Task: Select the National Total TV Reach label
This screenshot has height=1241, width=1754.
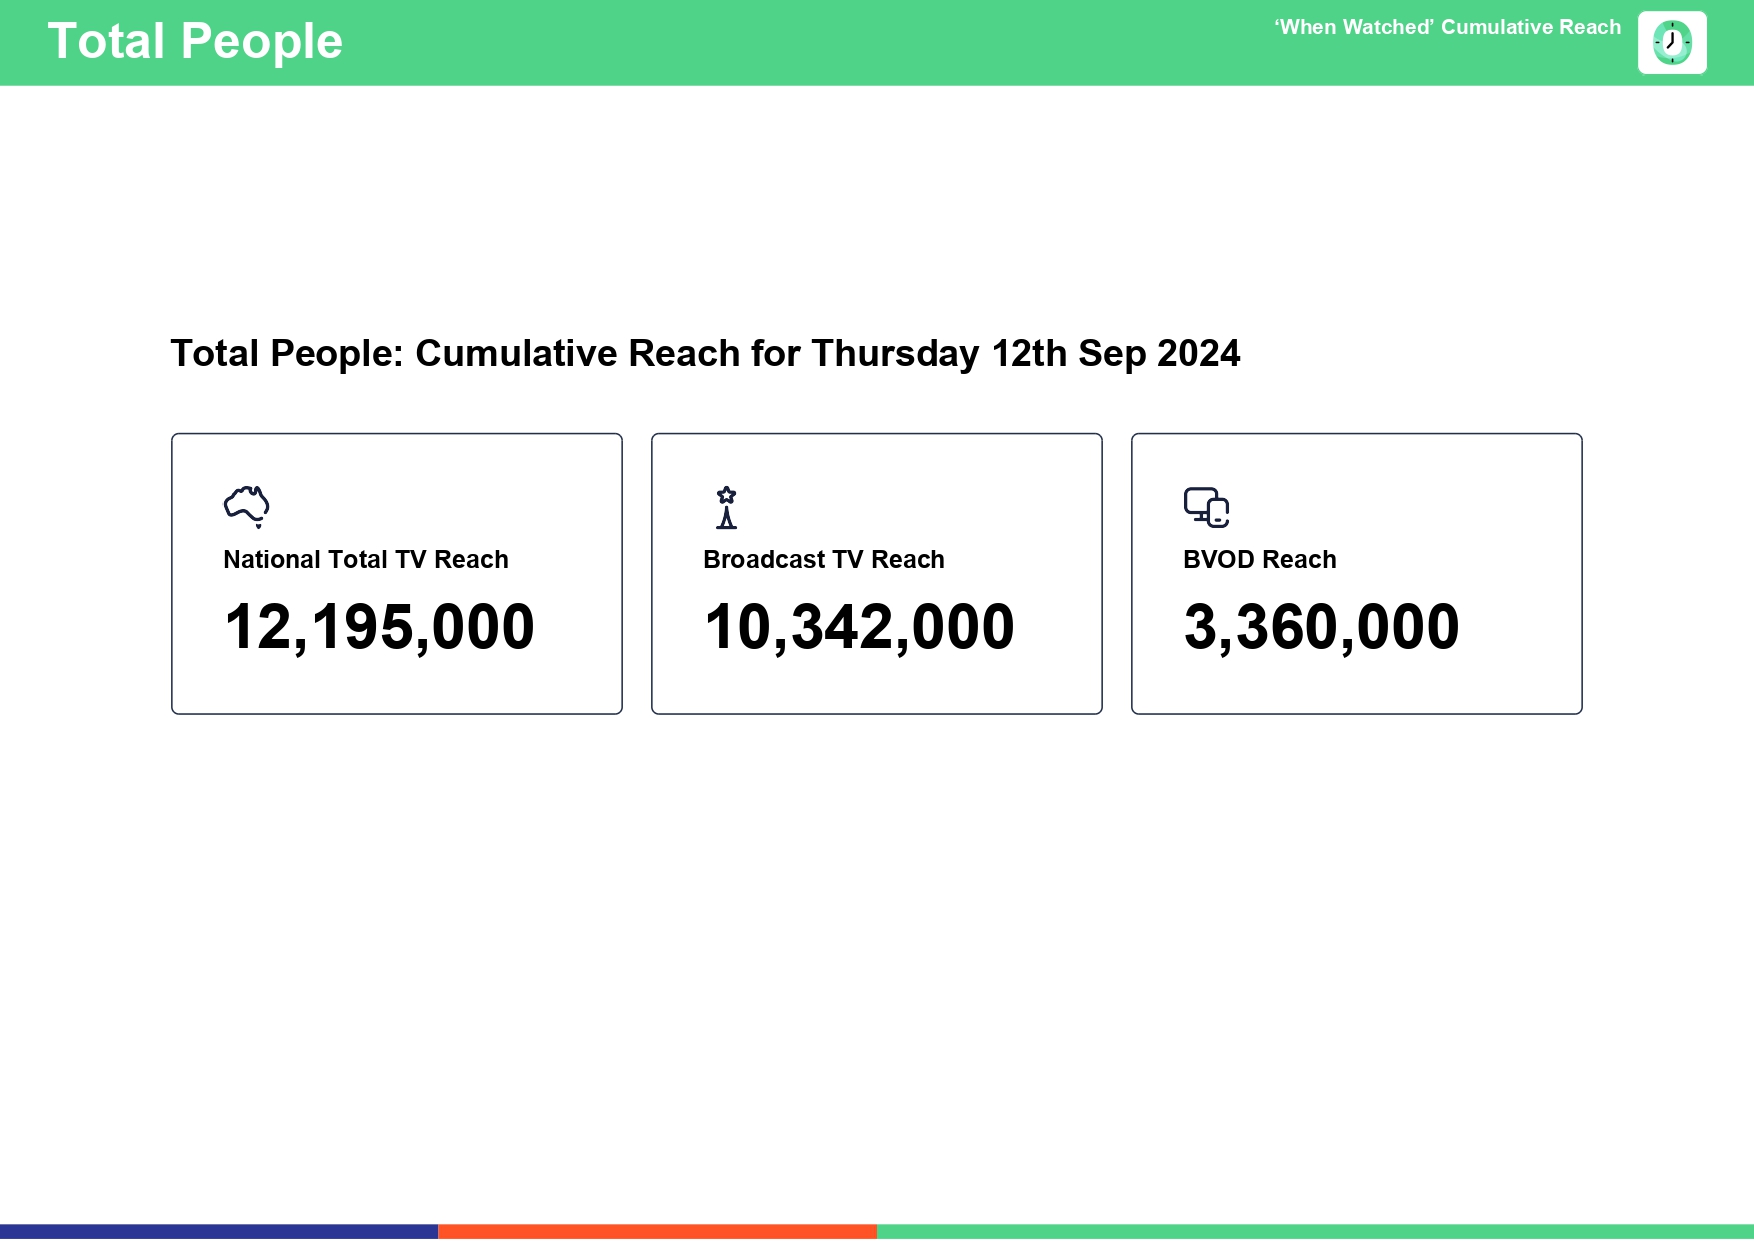Action: click(366, 560)
